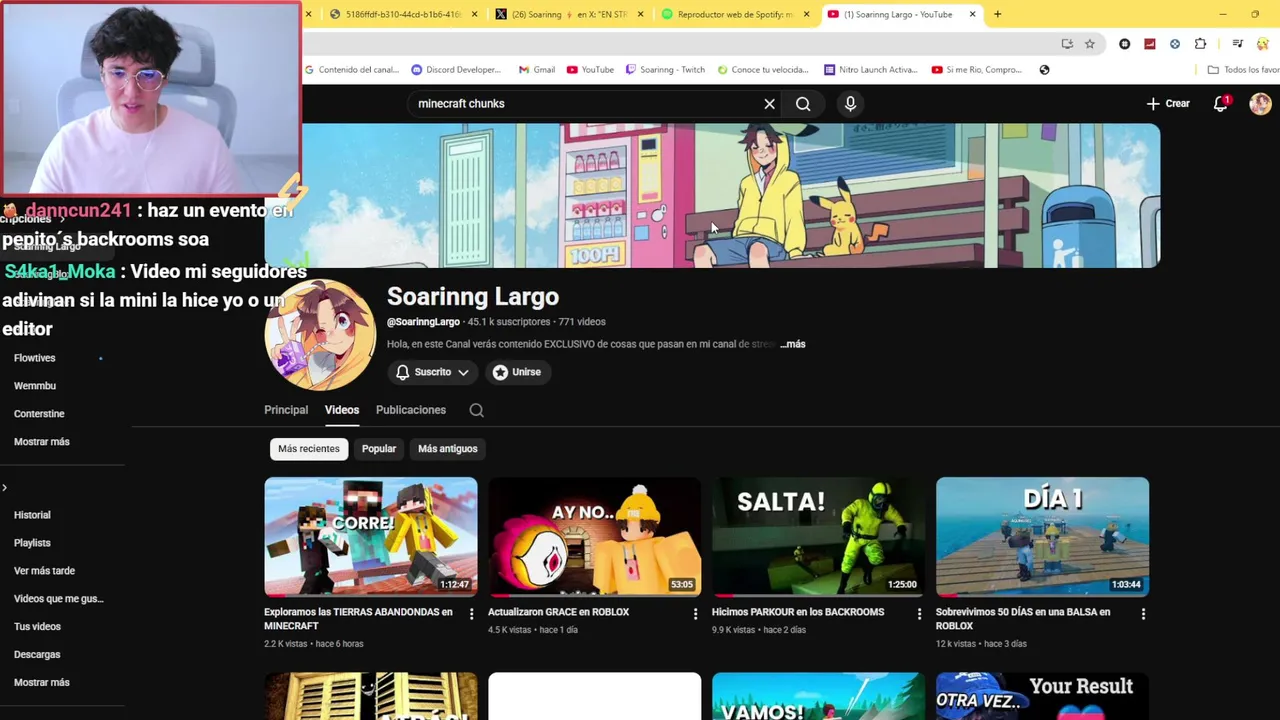Open Historial in the sidebar
Screen dimensions: 1280x720
pyautogui.click(x=32, y=515)
